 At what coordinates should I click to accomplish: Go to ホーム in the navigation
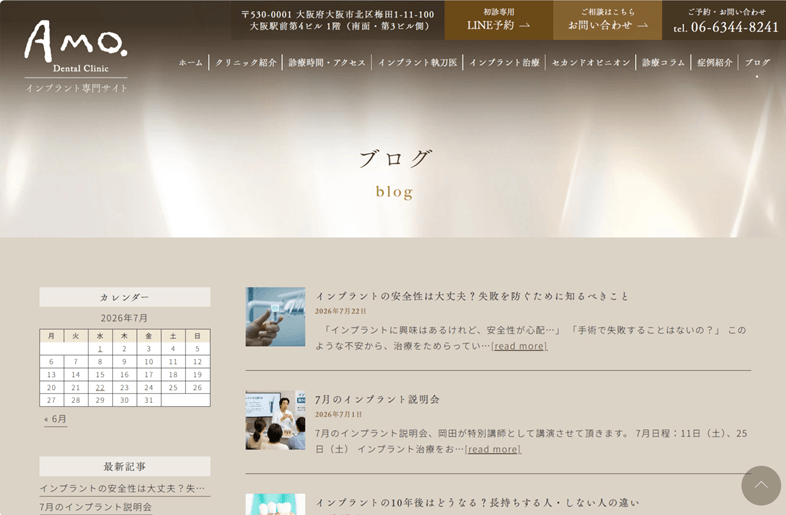point(190,63)
